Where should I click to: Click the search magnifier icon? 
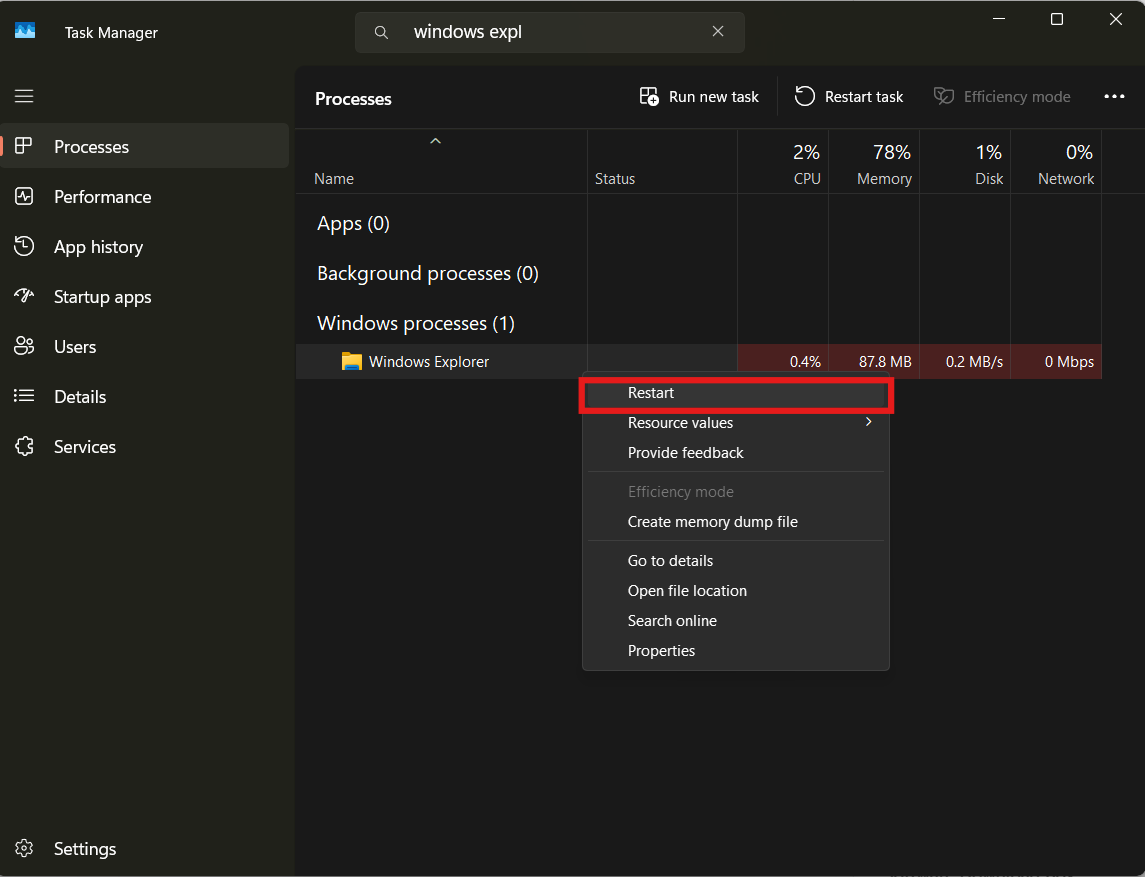pos(381,32)
